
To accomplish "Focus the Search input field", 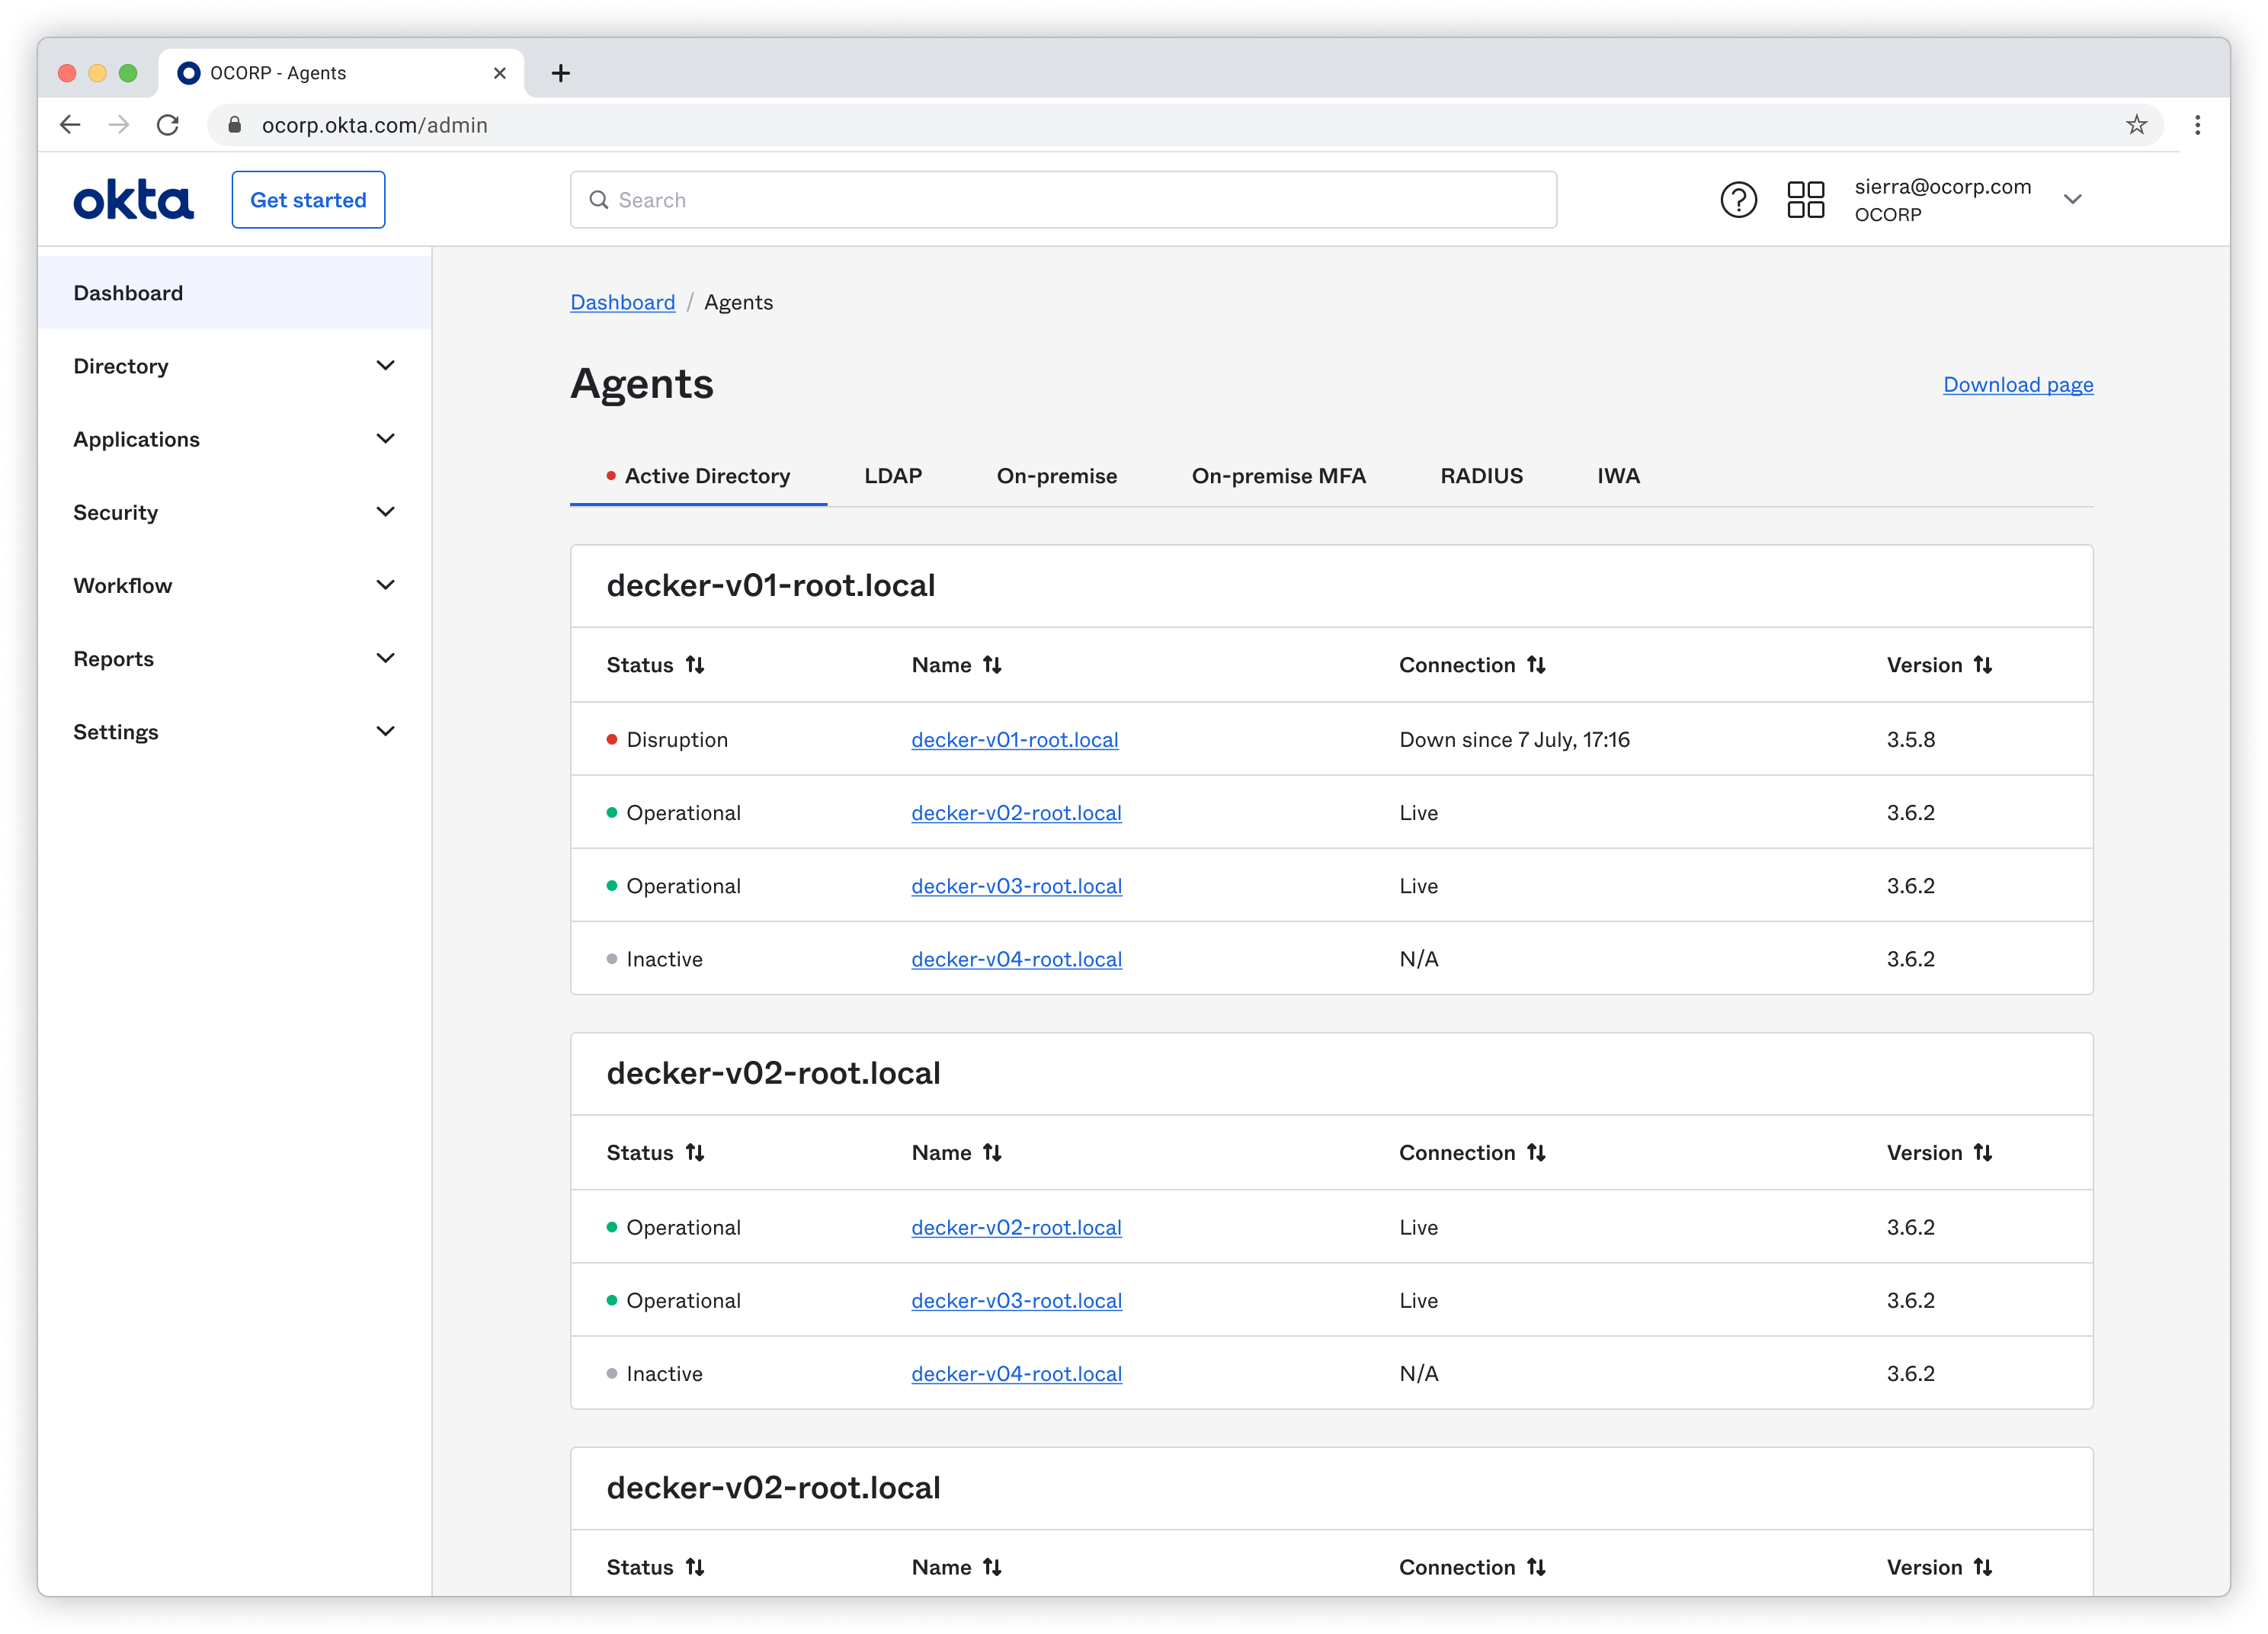I will [x=1063, y=200].
